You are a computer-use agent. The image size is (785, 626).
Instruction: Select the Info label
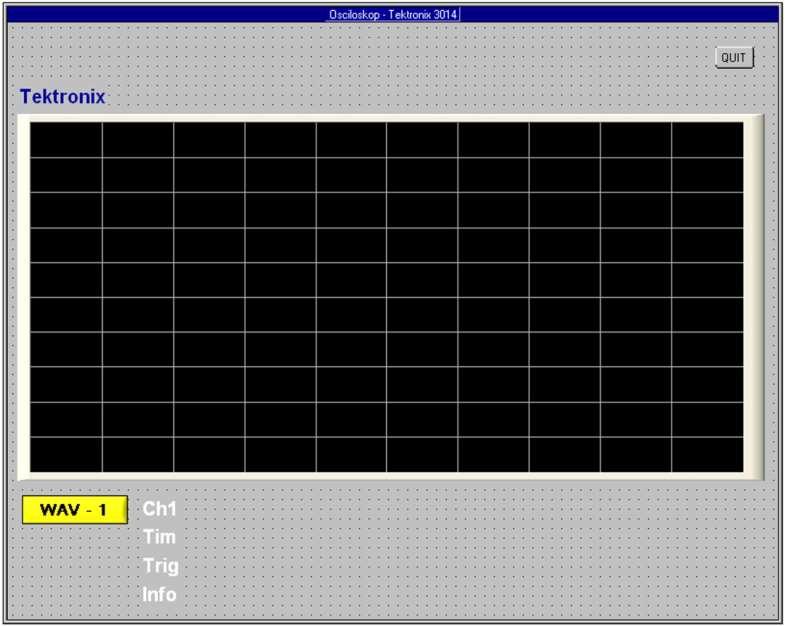click(159, 594)
